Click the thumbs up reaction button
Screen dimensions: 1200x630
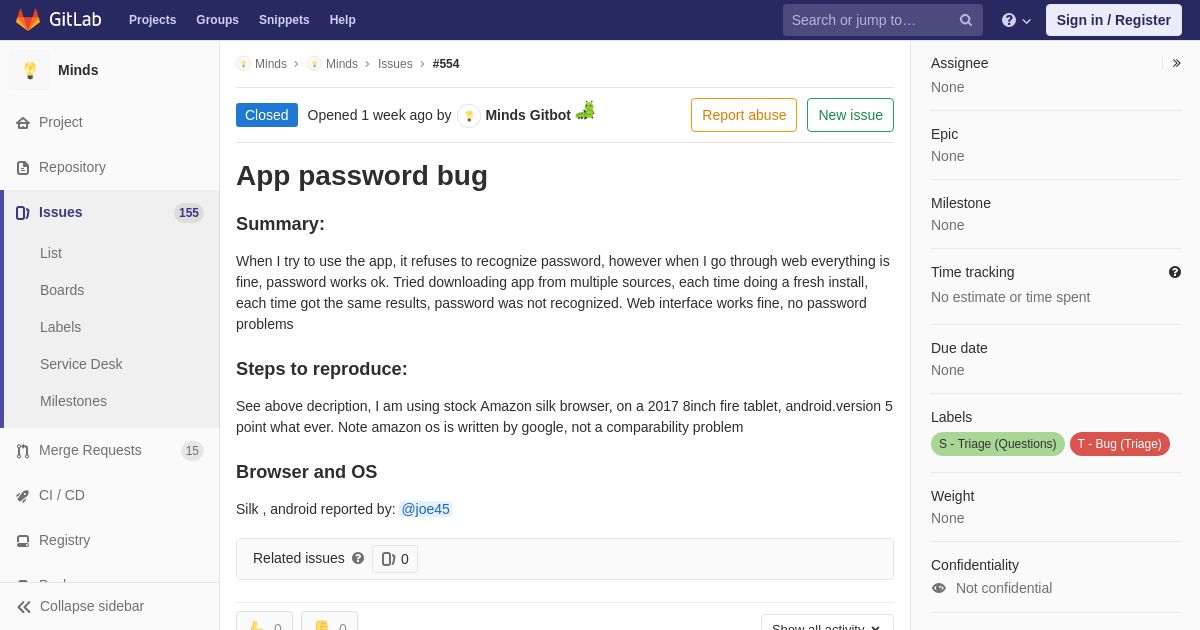[x=264, y=622]
